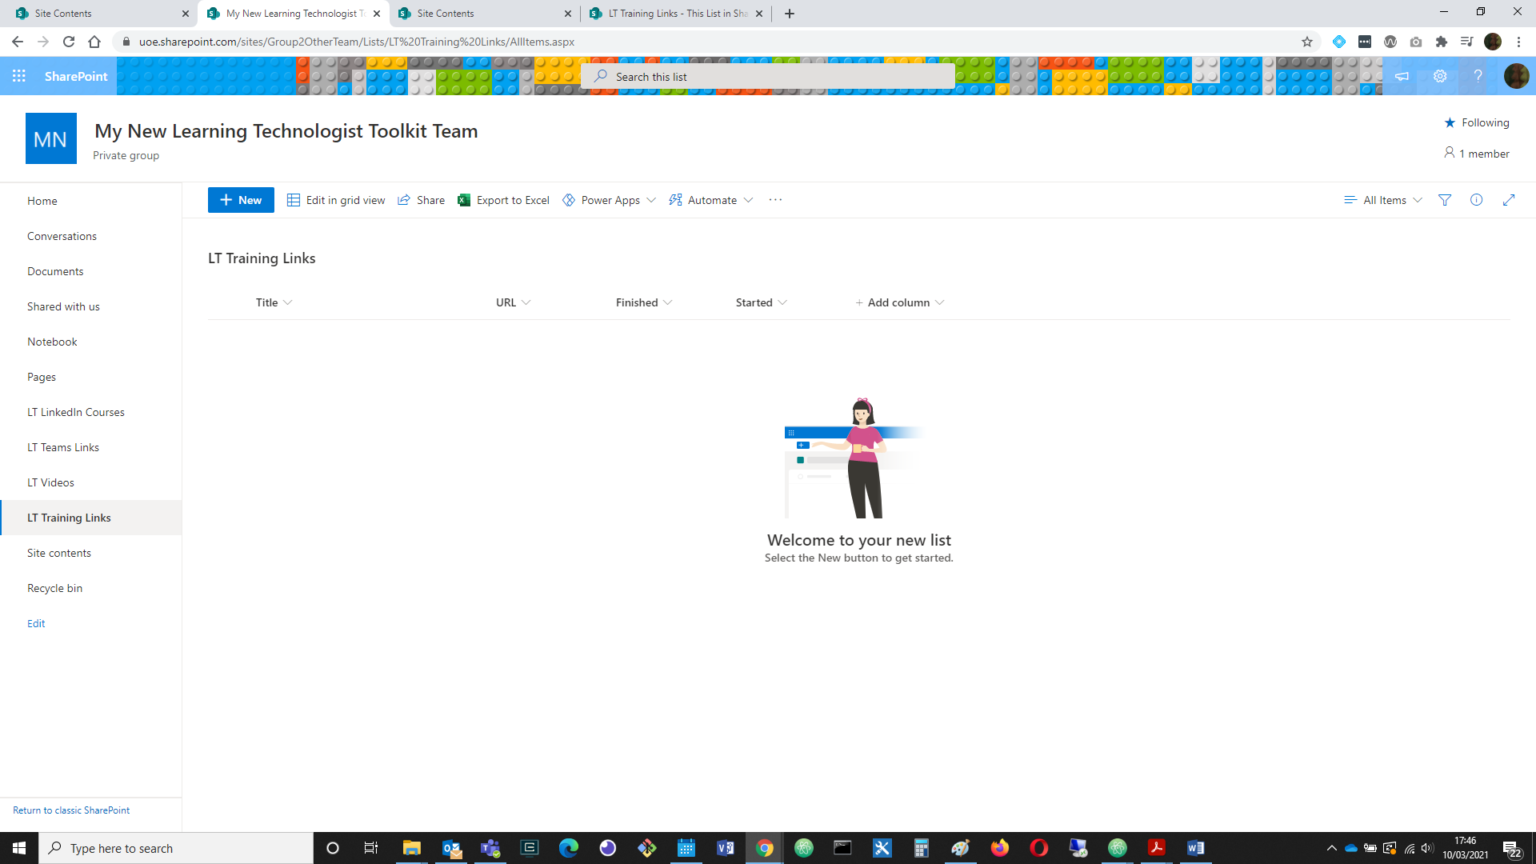The image size is (1536, 864).
Task: Show more commands via ellipsis
Action: [775, 200]
